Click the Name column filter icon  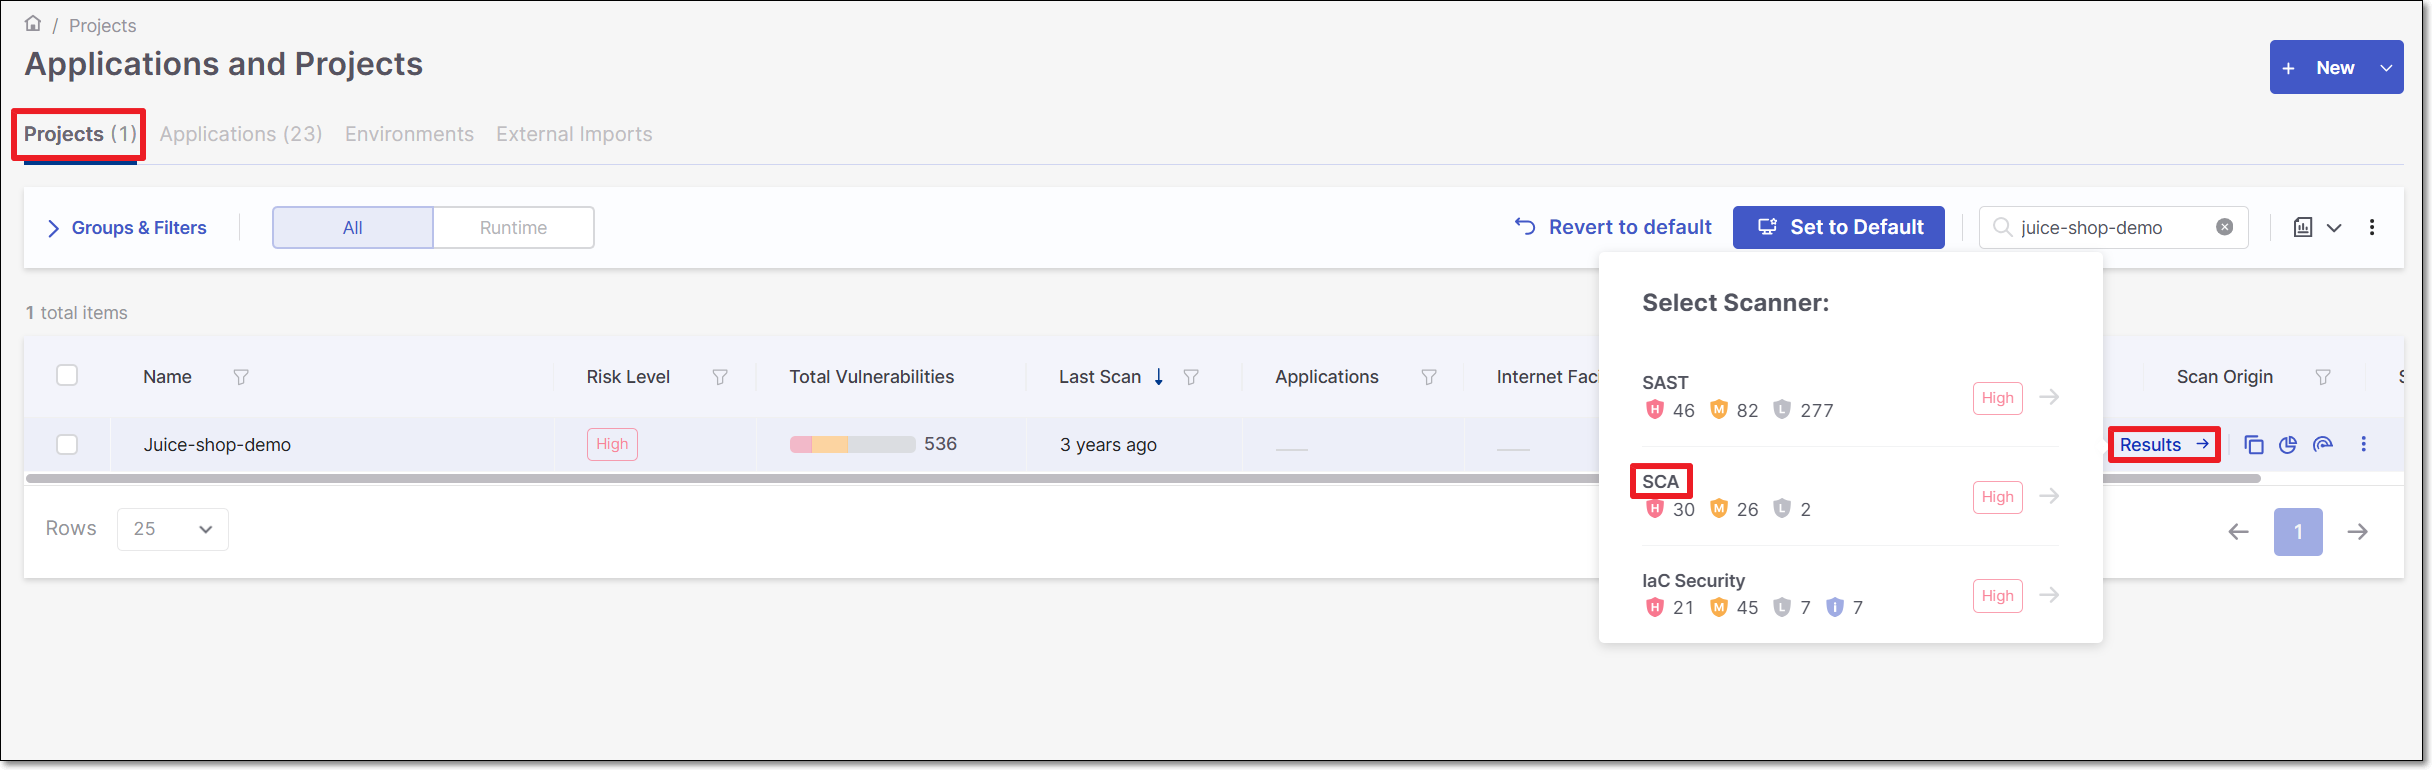tap(241, 377)
